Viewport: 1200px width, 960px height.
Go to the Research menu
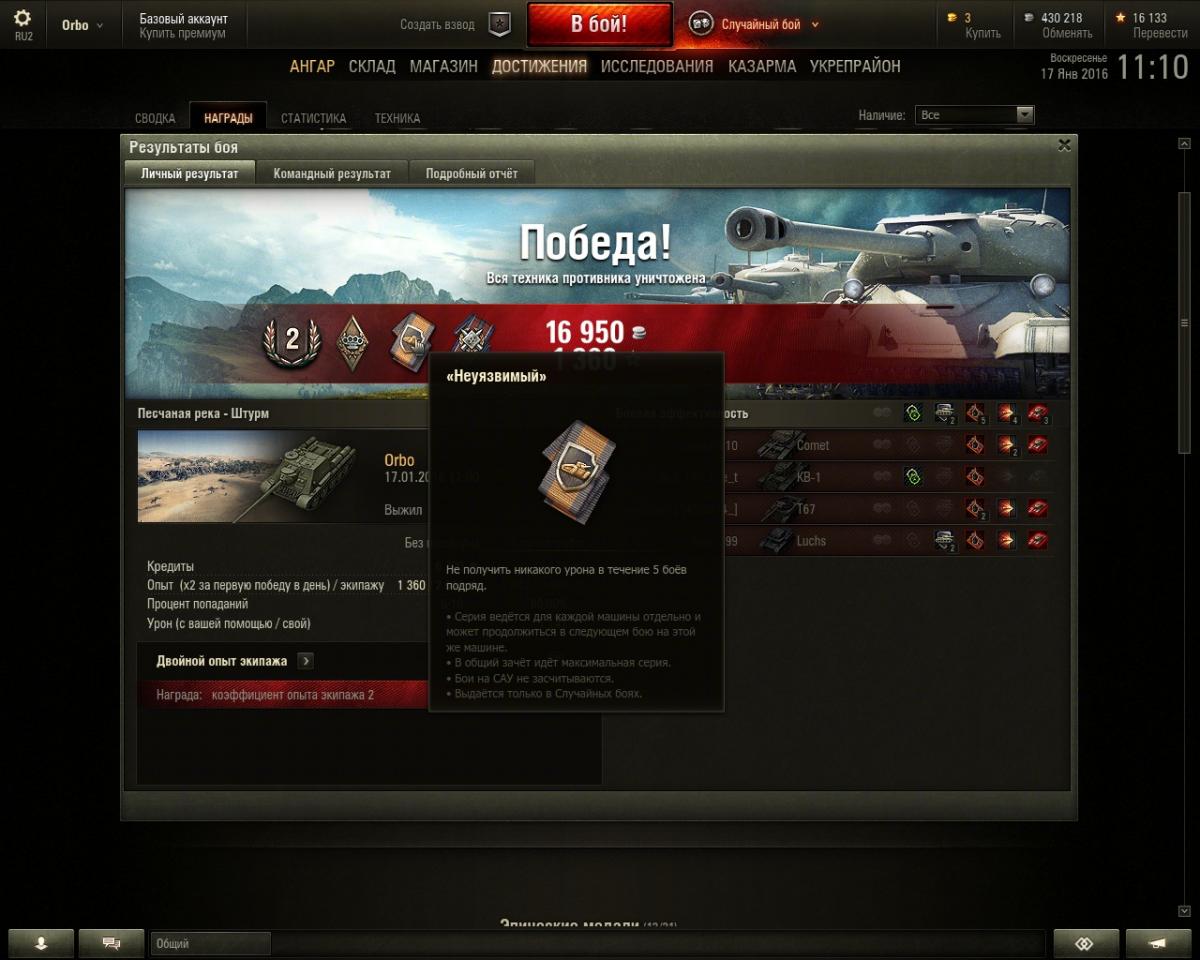tap(657, 66)
